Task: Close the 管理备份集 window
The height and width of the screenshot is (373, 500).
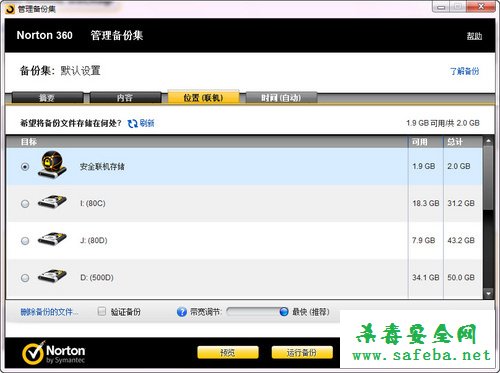Action: [x=481, y=7]
